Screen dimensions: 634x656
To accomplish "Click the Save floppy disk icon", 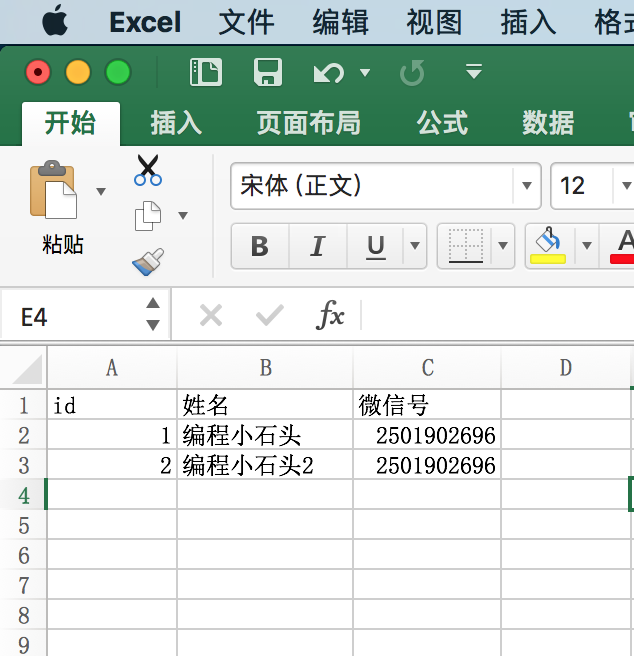I will click(268, 72).
